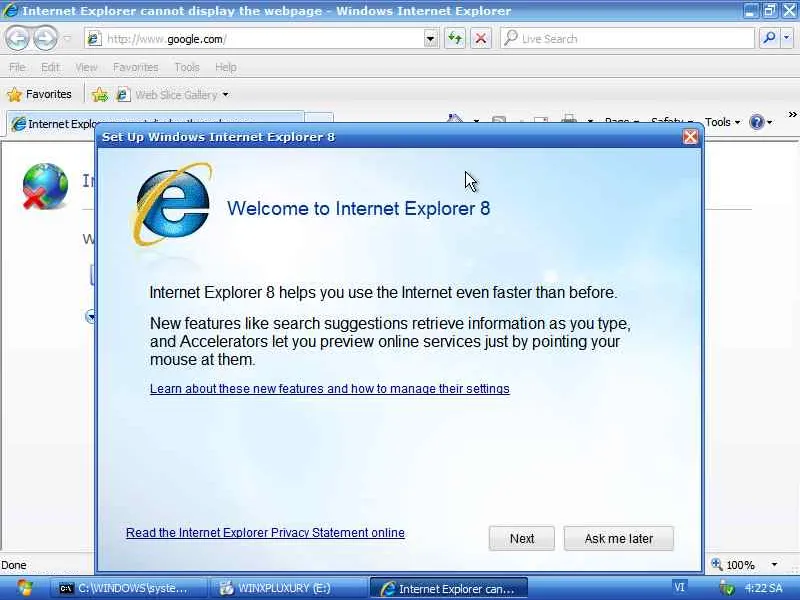This screenshot has height=600, width=800.
Task: Open the 100% zoom level dropdown
Action: [774, 565]
